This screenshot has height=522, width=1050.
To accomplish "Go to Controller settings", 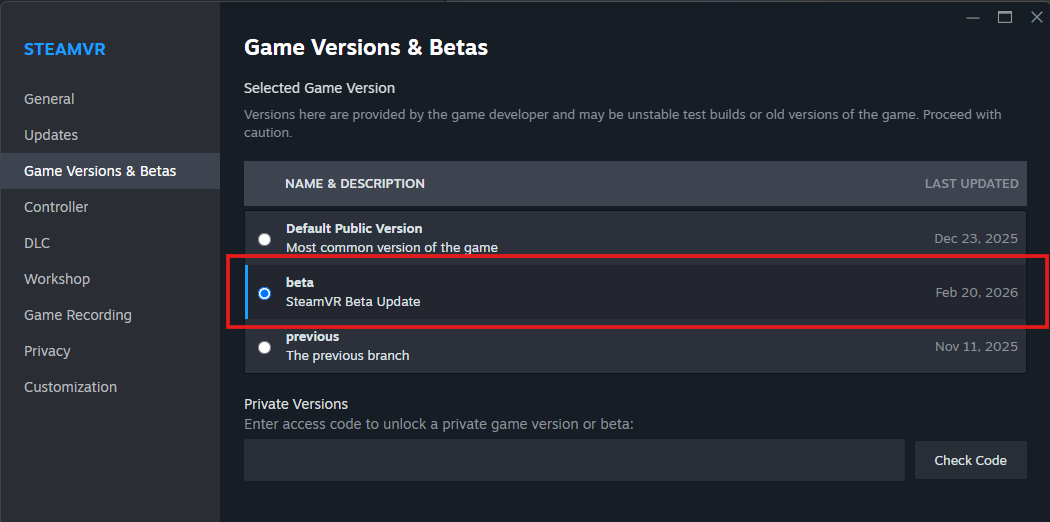I will pyautogui.click(x=56, y=207).
